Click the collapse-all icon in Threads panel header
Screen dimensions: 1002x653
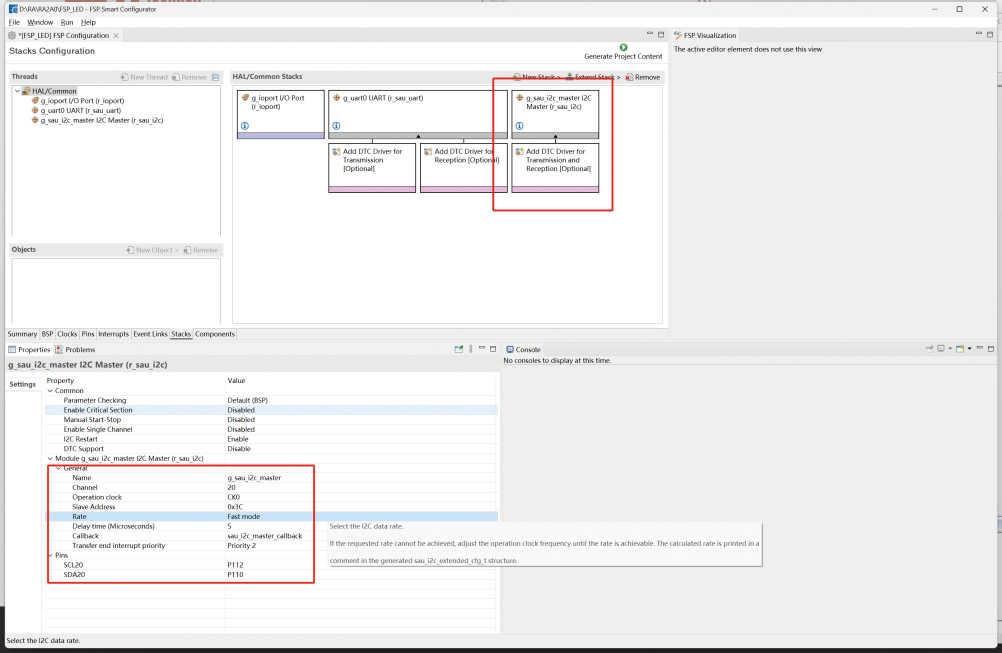[x=215, y=77]
